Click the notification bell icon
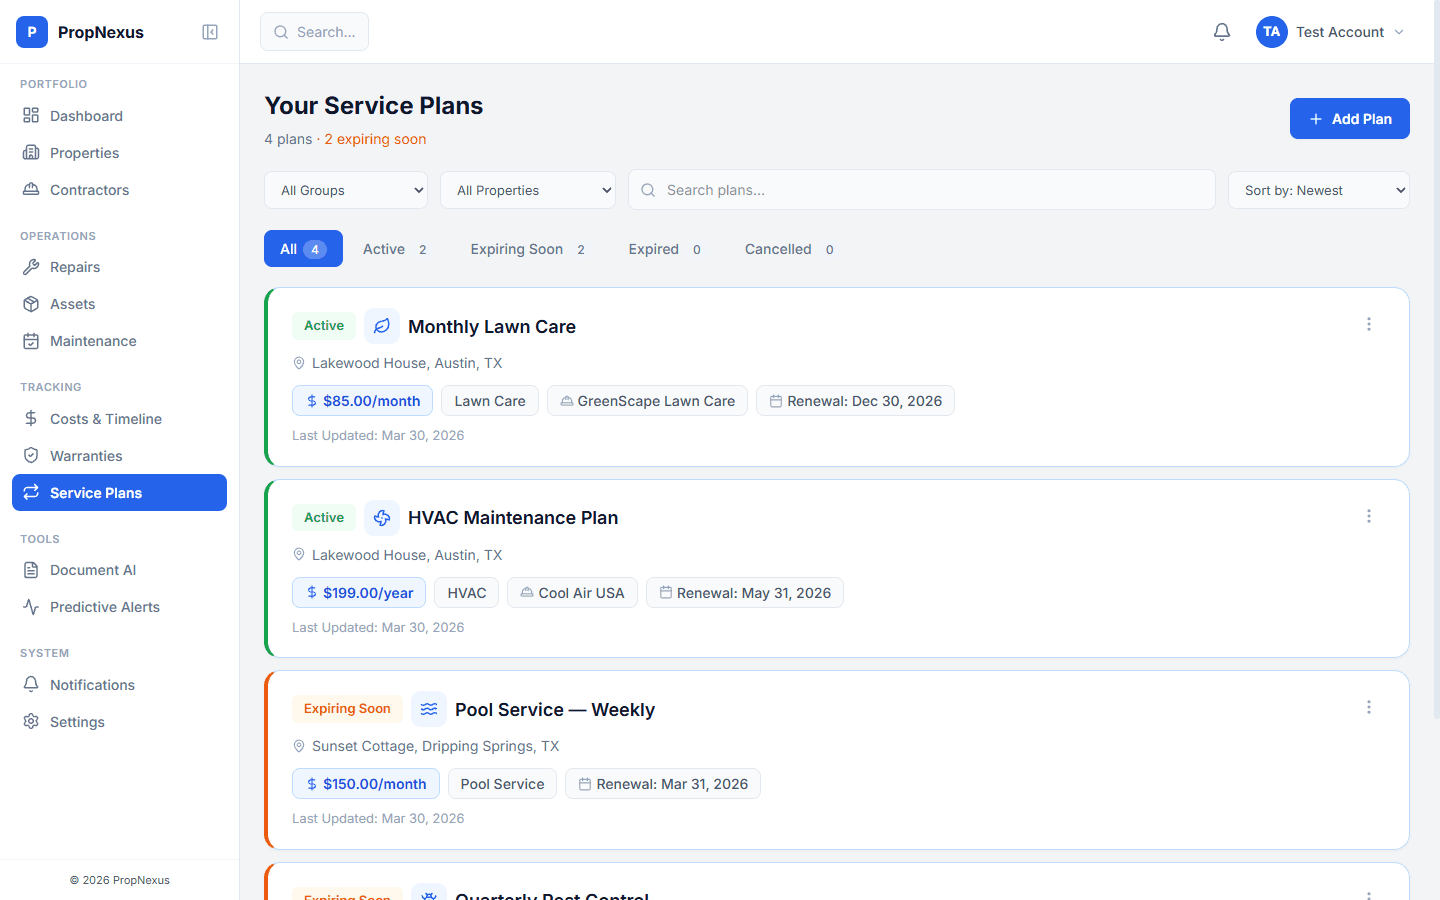This screenshot has height=900, width=1440. pos(1221,31)
